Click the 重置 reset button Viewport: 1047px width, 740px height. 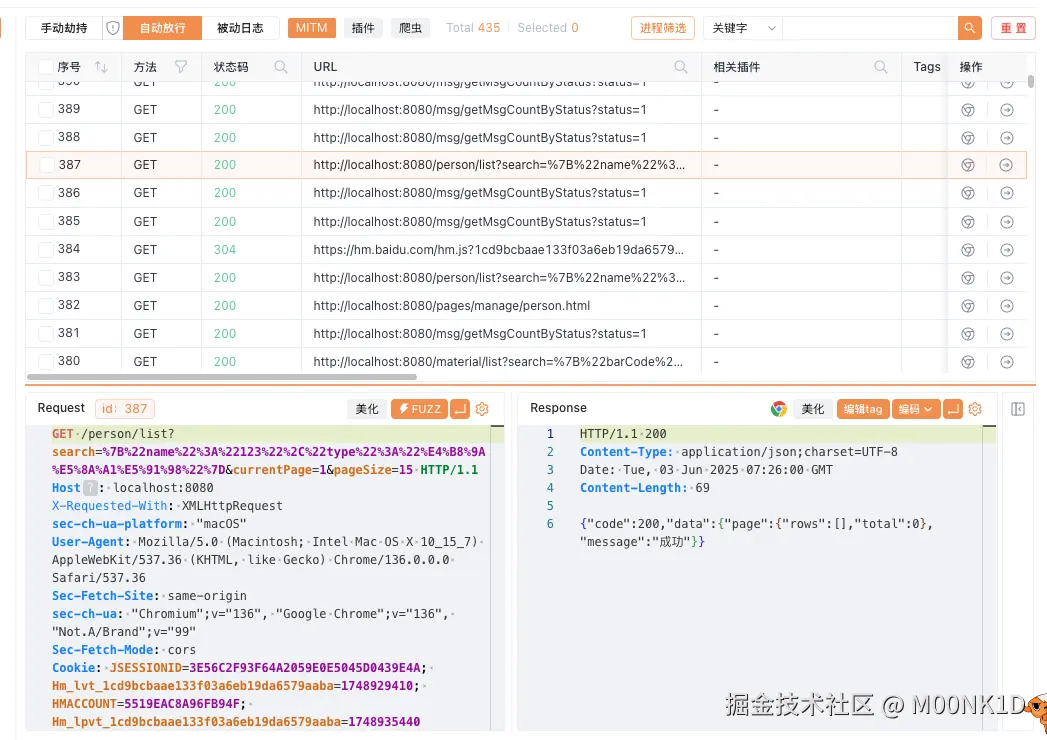(x=1013, y=28)
